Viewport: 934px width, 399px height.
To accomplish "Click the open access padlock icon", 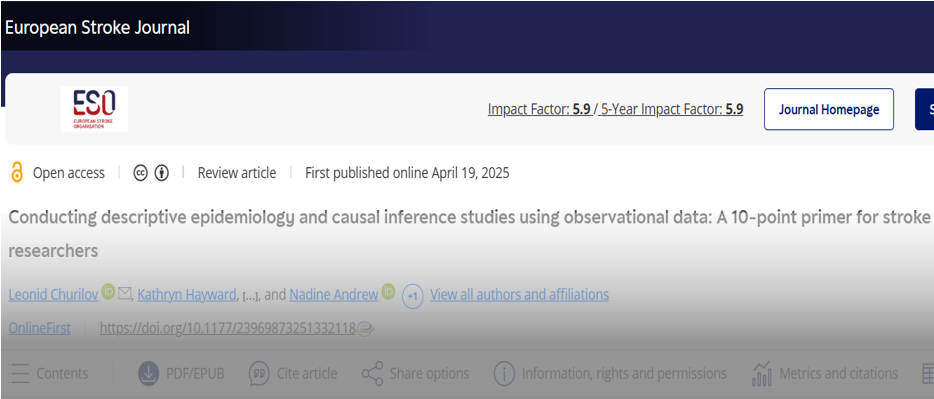I will pos(17,173).
